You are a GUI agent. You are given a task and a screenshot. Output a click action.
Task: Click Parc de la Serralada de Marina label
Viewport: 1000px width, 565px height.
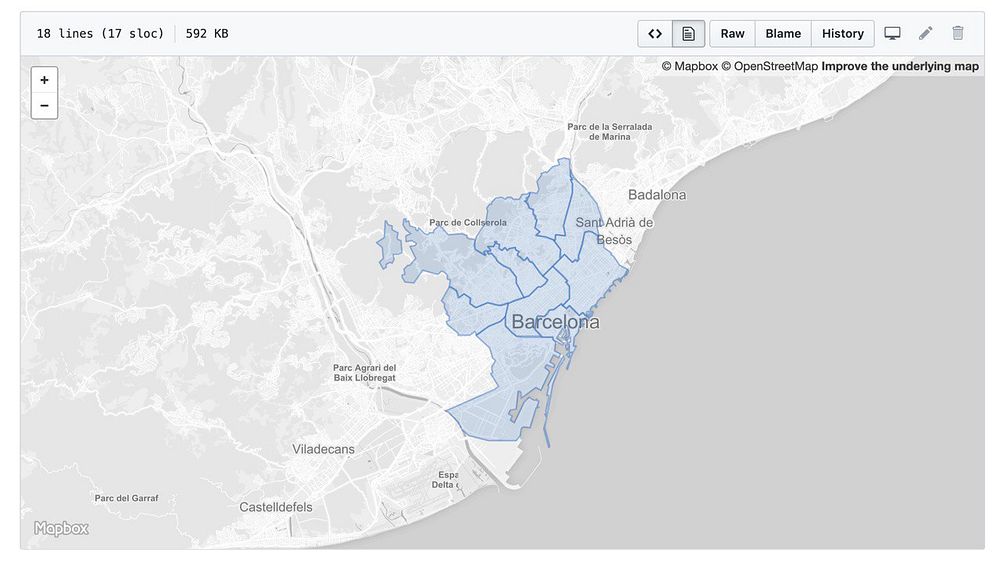[x=610, y=132]
